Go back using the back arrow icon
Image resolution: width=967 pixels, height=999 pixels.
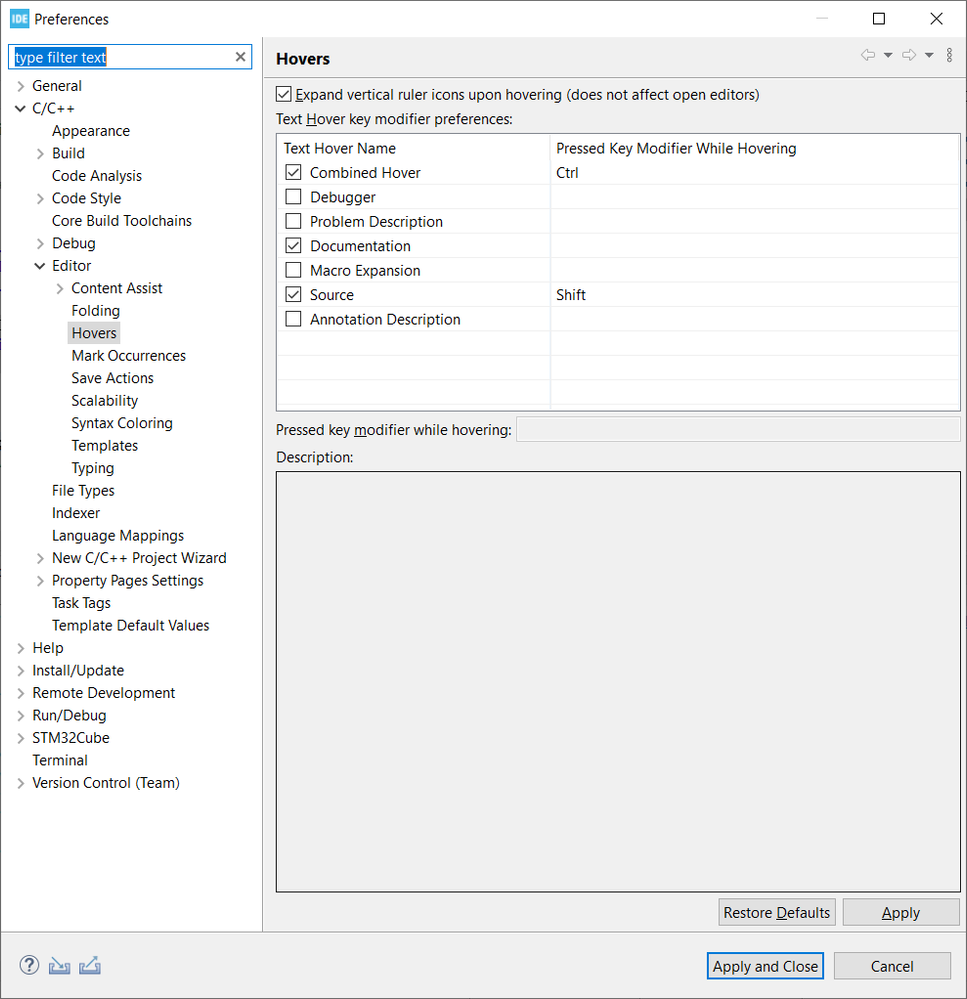tap(867, 56)
